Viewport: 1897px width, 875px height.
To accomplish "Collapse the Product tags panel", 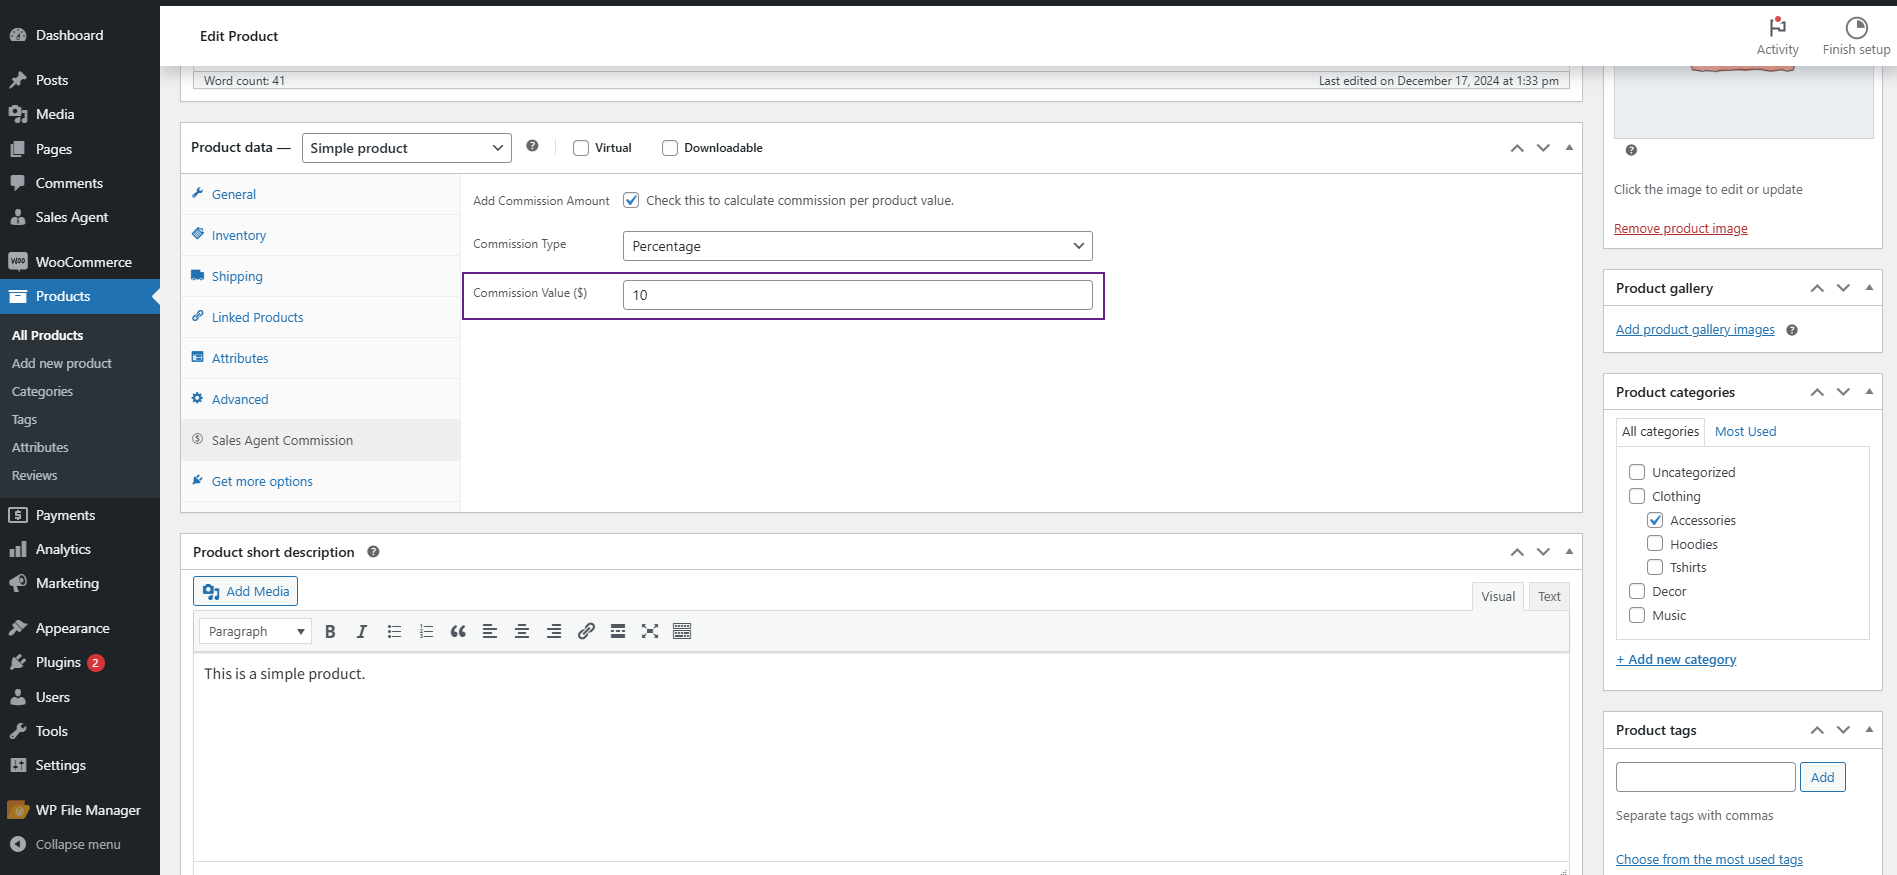I will point(1869,730).
